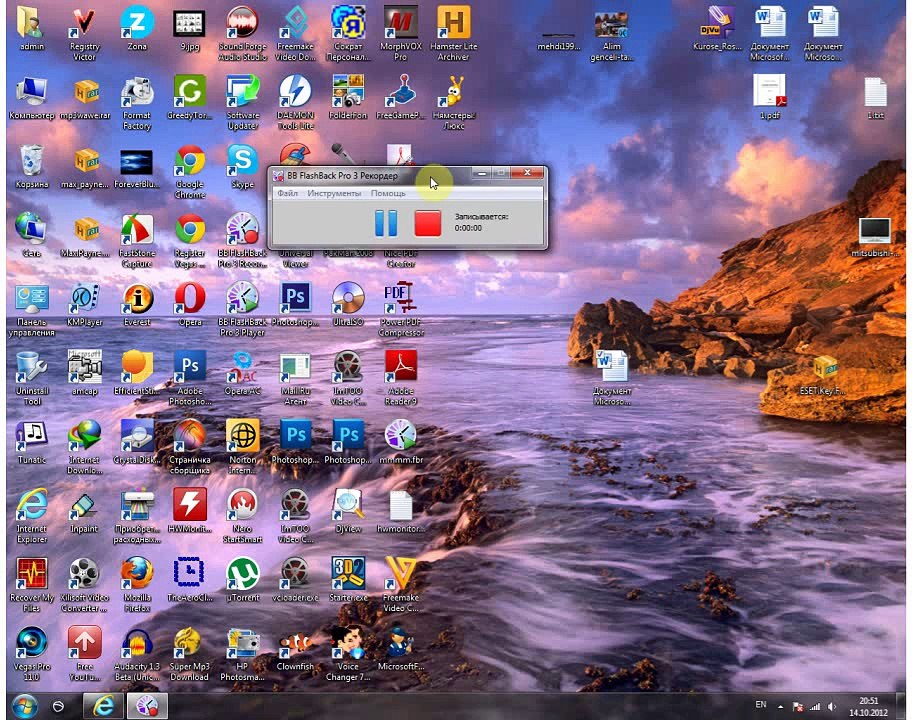Select the Everest desktop icon
Screen dimensions: 912x720
click(x=137, y=305)
